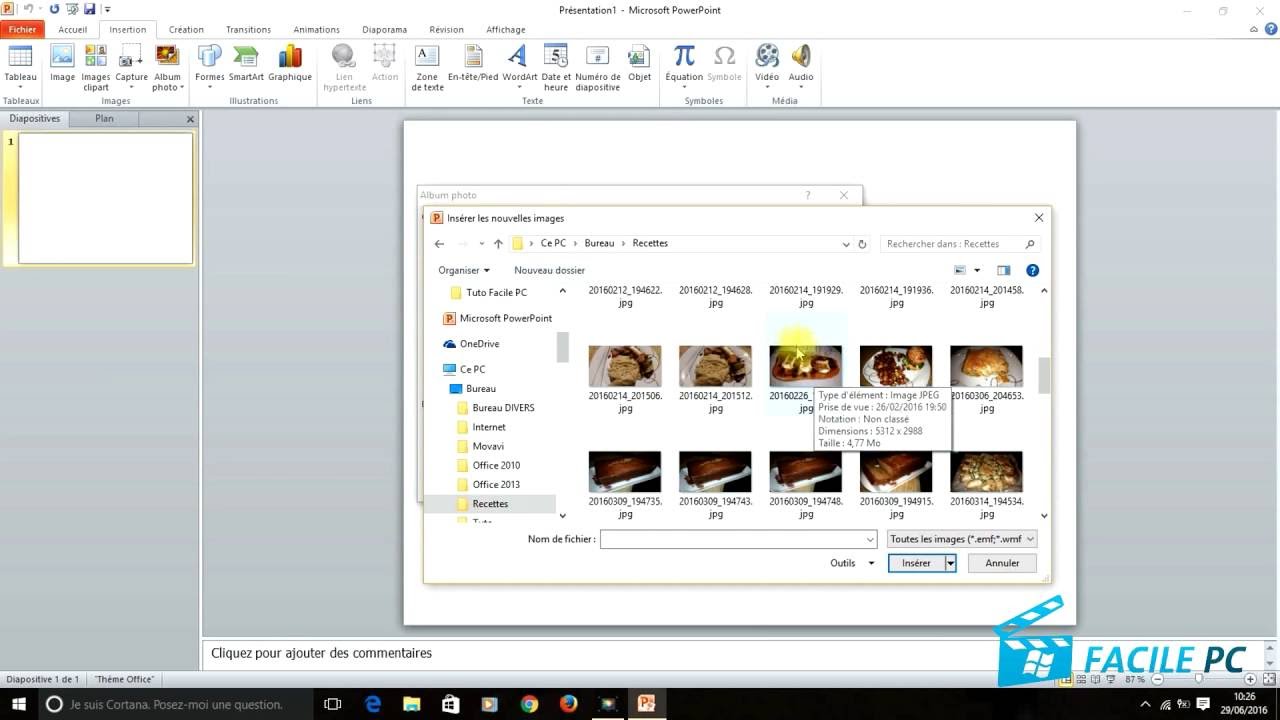Image resolution: width=1280 pixels, height=720 pixels.
Task: Refresh the Recettes folder view
Action: click(862, 244)
